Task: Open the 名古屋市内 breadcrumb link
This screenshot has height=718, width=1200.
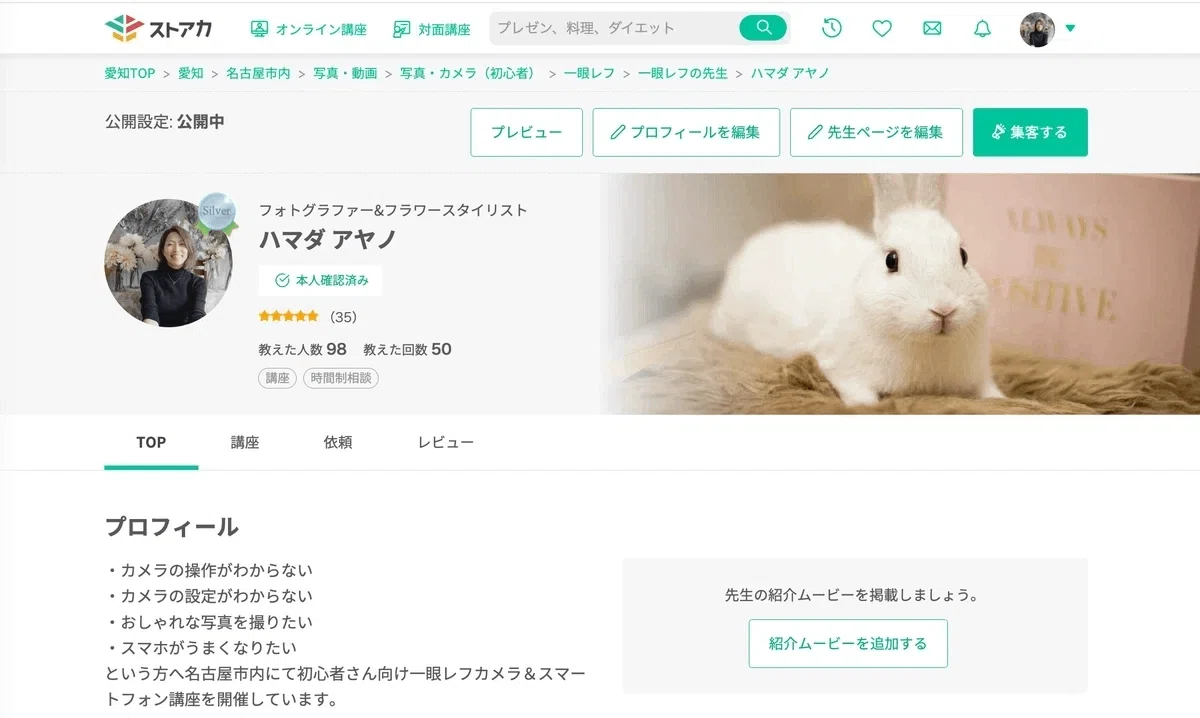Action: [258, 74]
